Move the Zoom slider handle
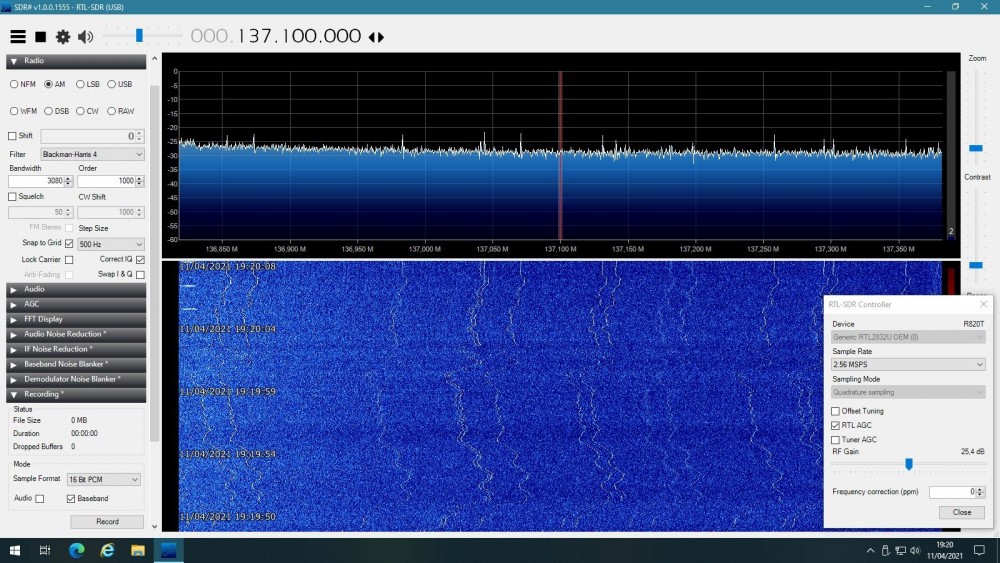Viewport: 1000px width, 563px height. point(976,148)
